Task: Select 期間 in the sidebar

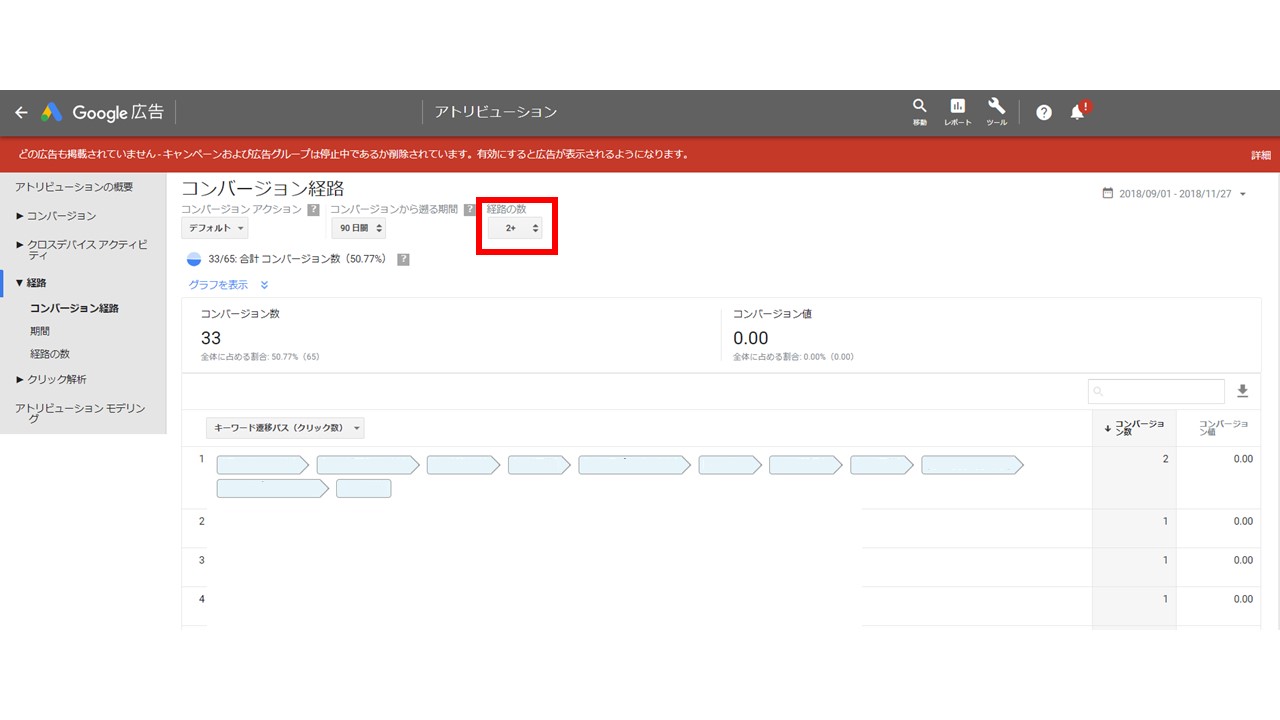Action: [x=40, y=331]
